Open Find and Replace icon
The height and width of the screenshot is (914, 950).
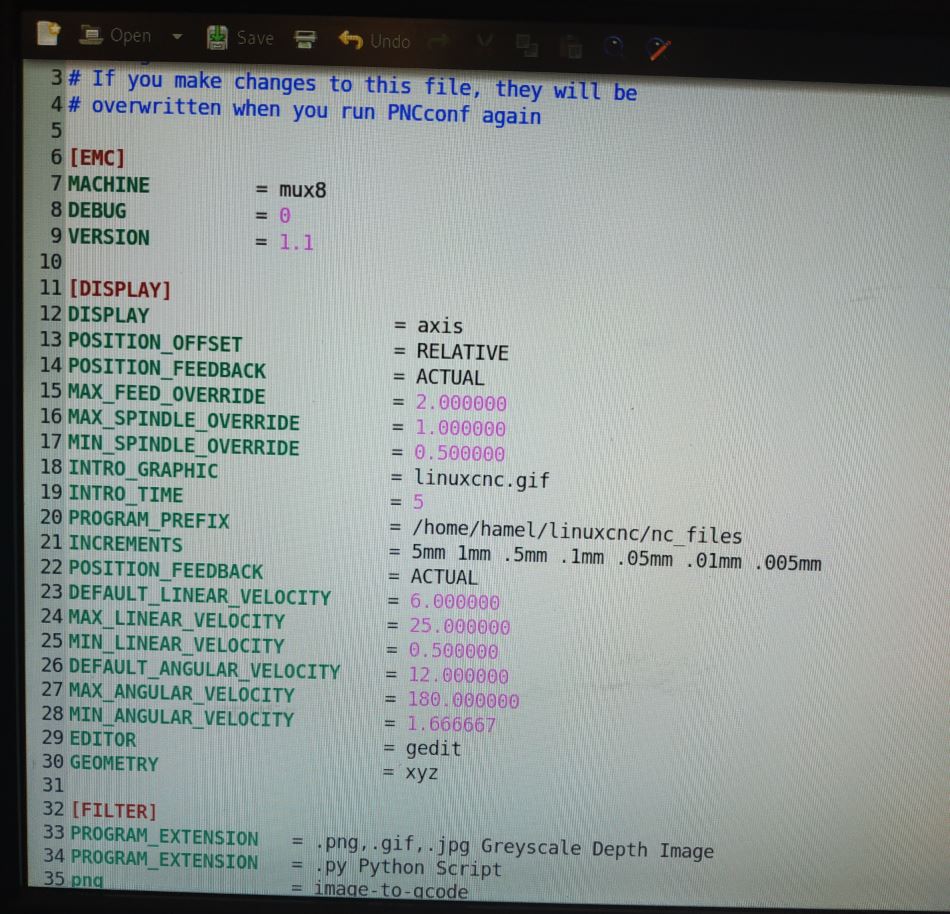tap(659, 48)
